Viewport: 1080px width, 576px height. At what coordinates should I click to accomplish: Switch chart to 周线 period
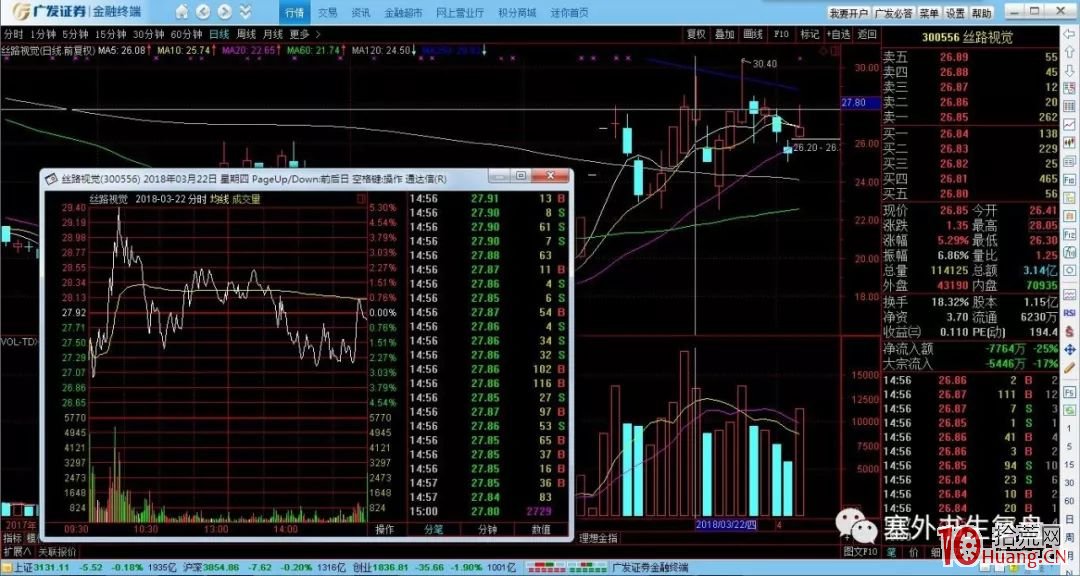[x=246, y=34]
